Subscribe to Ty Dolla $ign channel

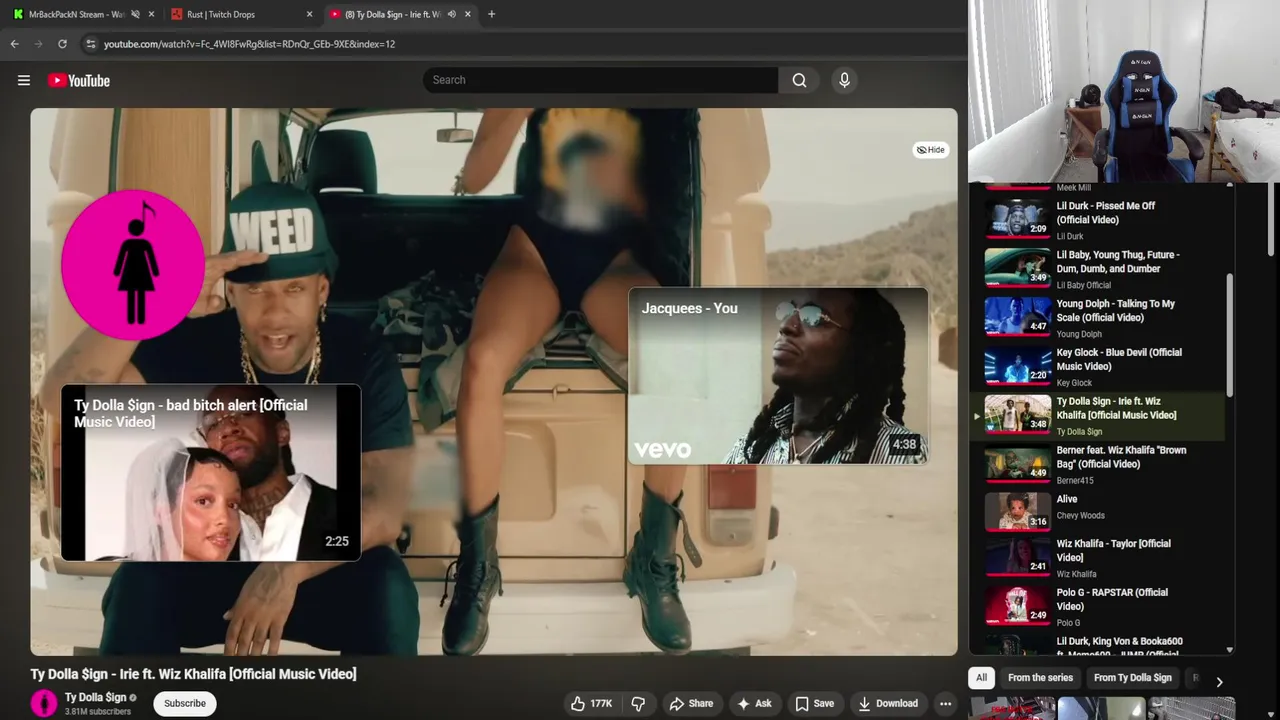185,703
